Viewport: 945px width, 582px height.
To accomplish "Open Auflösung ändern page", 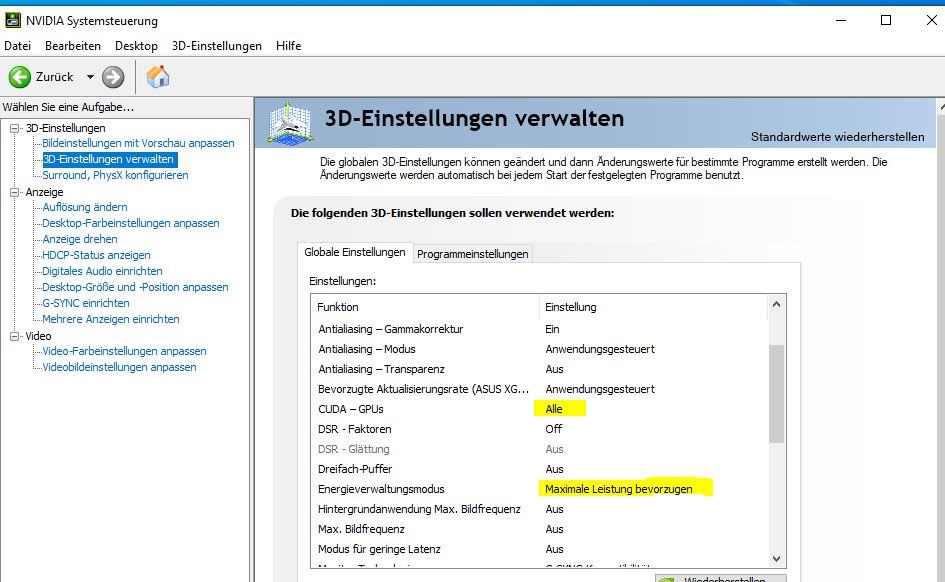I will tap(85, 207).
